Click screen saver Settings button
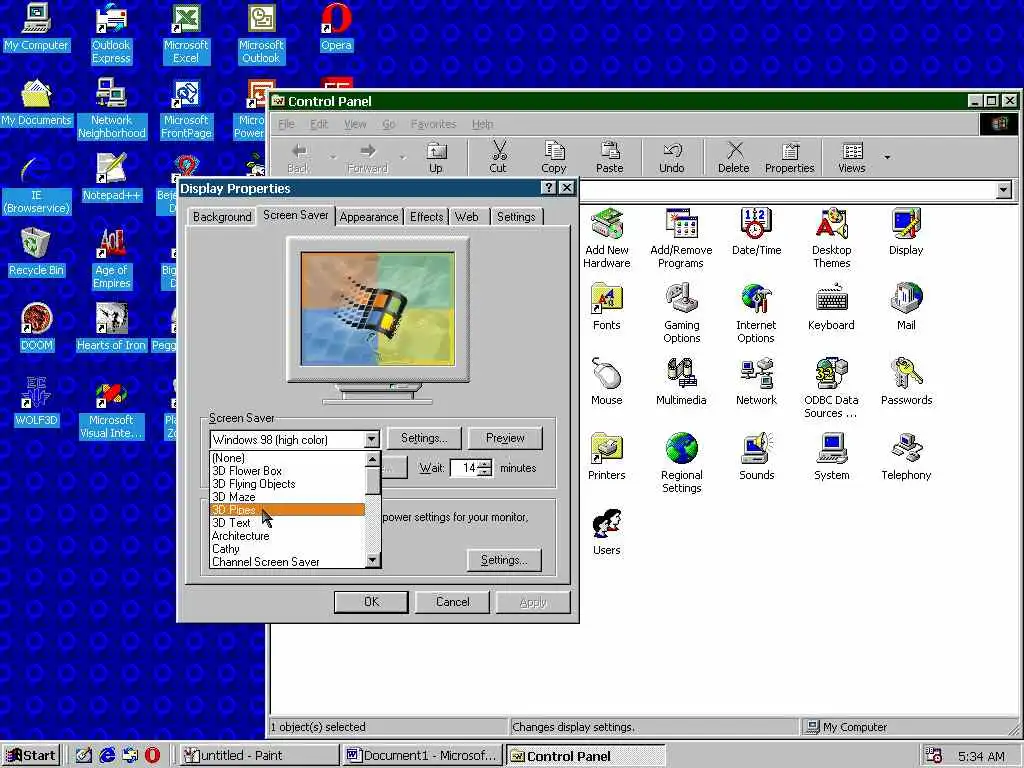1024x768 pixels. 424,438
